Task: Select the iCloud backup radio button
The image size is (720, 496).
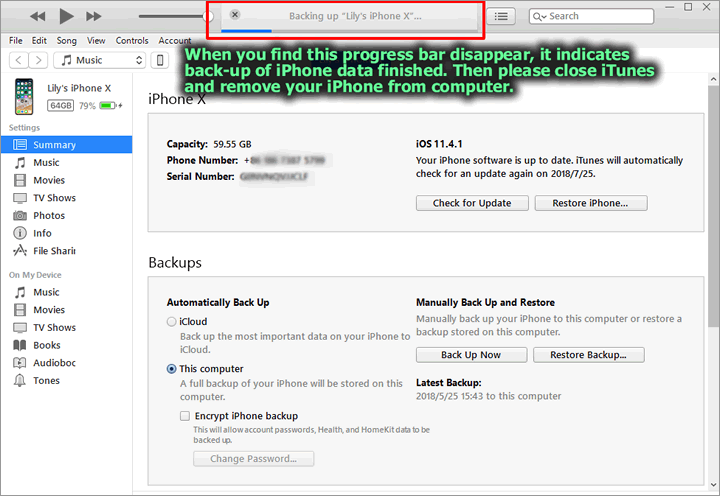Action: coord(171,322)
